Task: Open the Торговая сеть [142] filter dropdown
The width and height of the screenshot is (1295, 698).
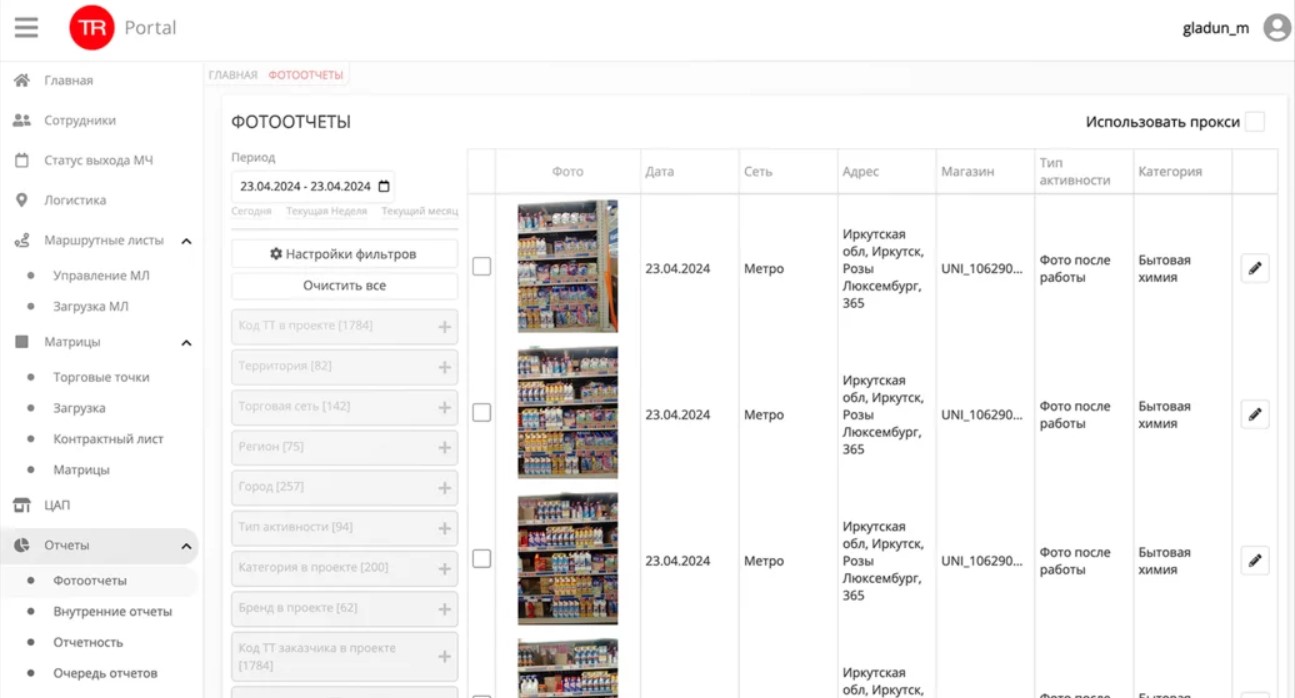Action: tap(344, 407)
